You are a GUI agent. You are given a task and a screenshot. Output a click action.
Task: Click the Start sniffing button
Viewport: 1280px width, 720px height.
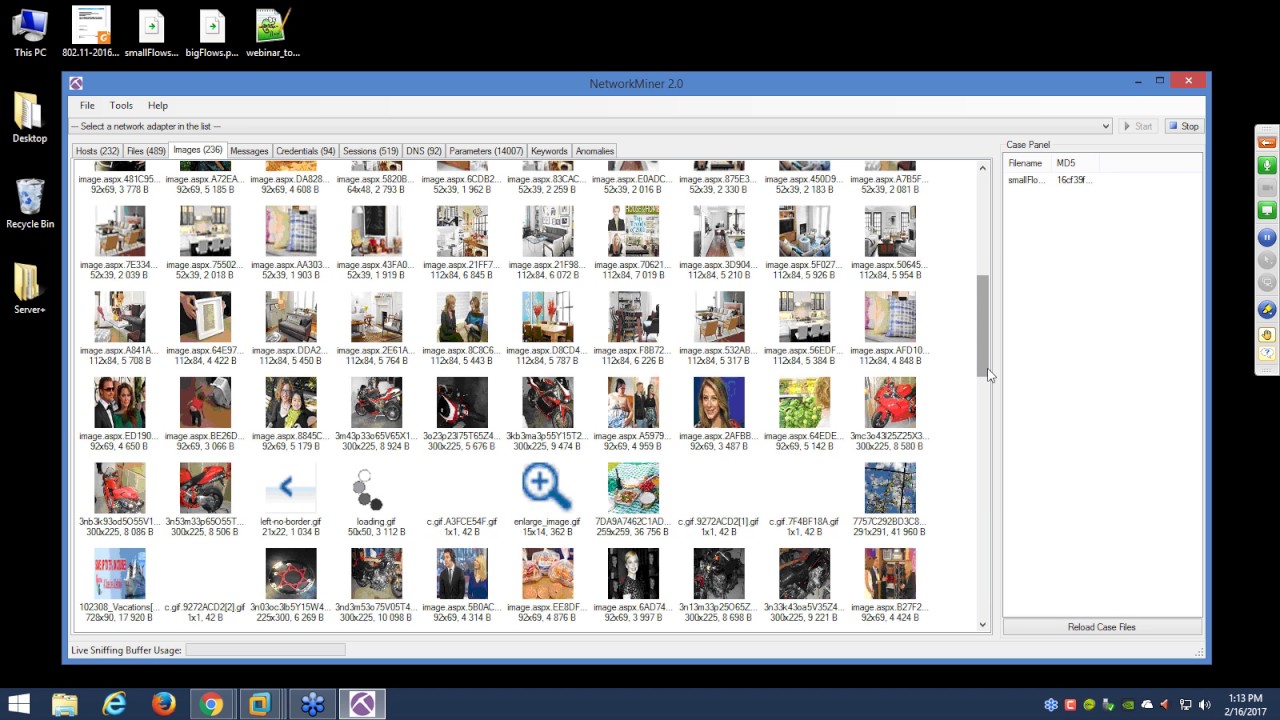[1138, 126]
